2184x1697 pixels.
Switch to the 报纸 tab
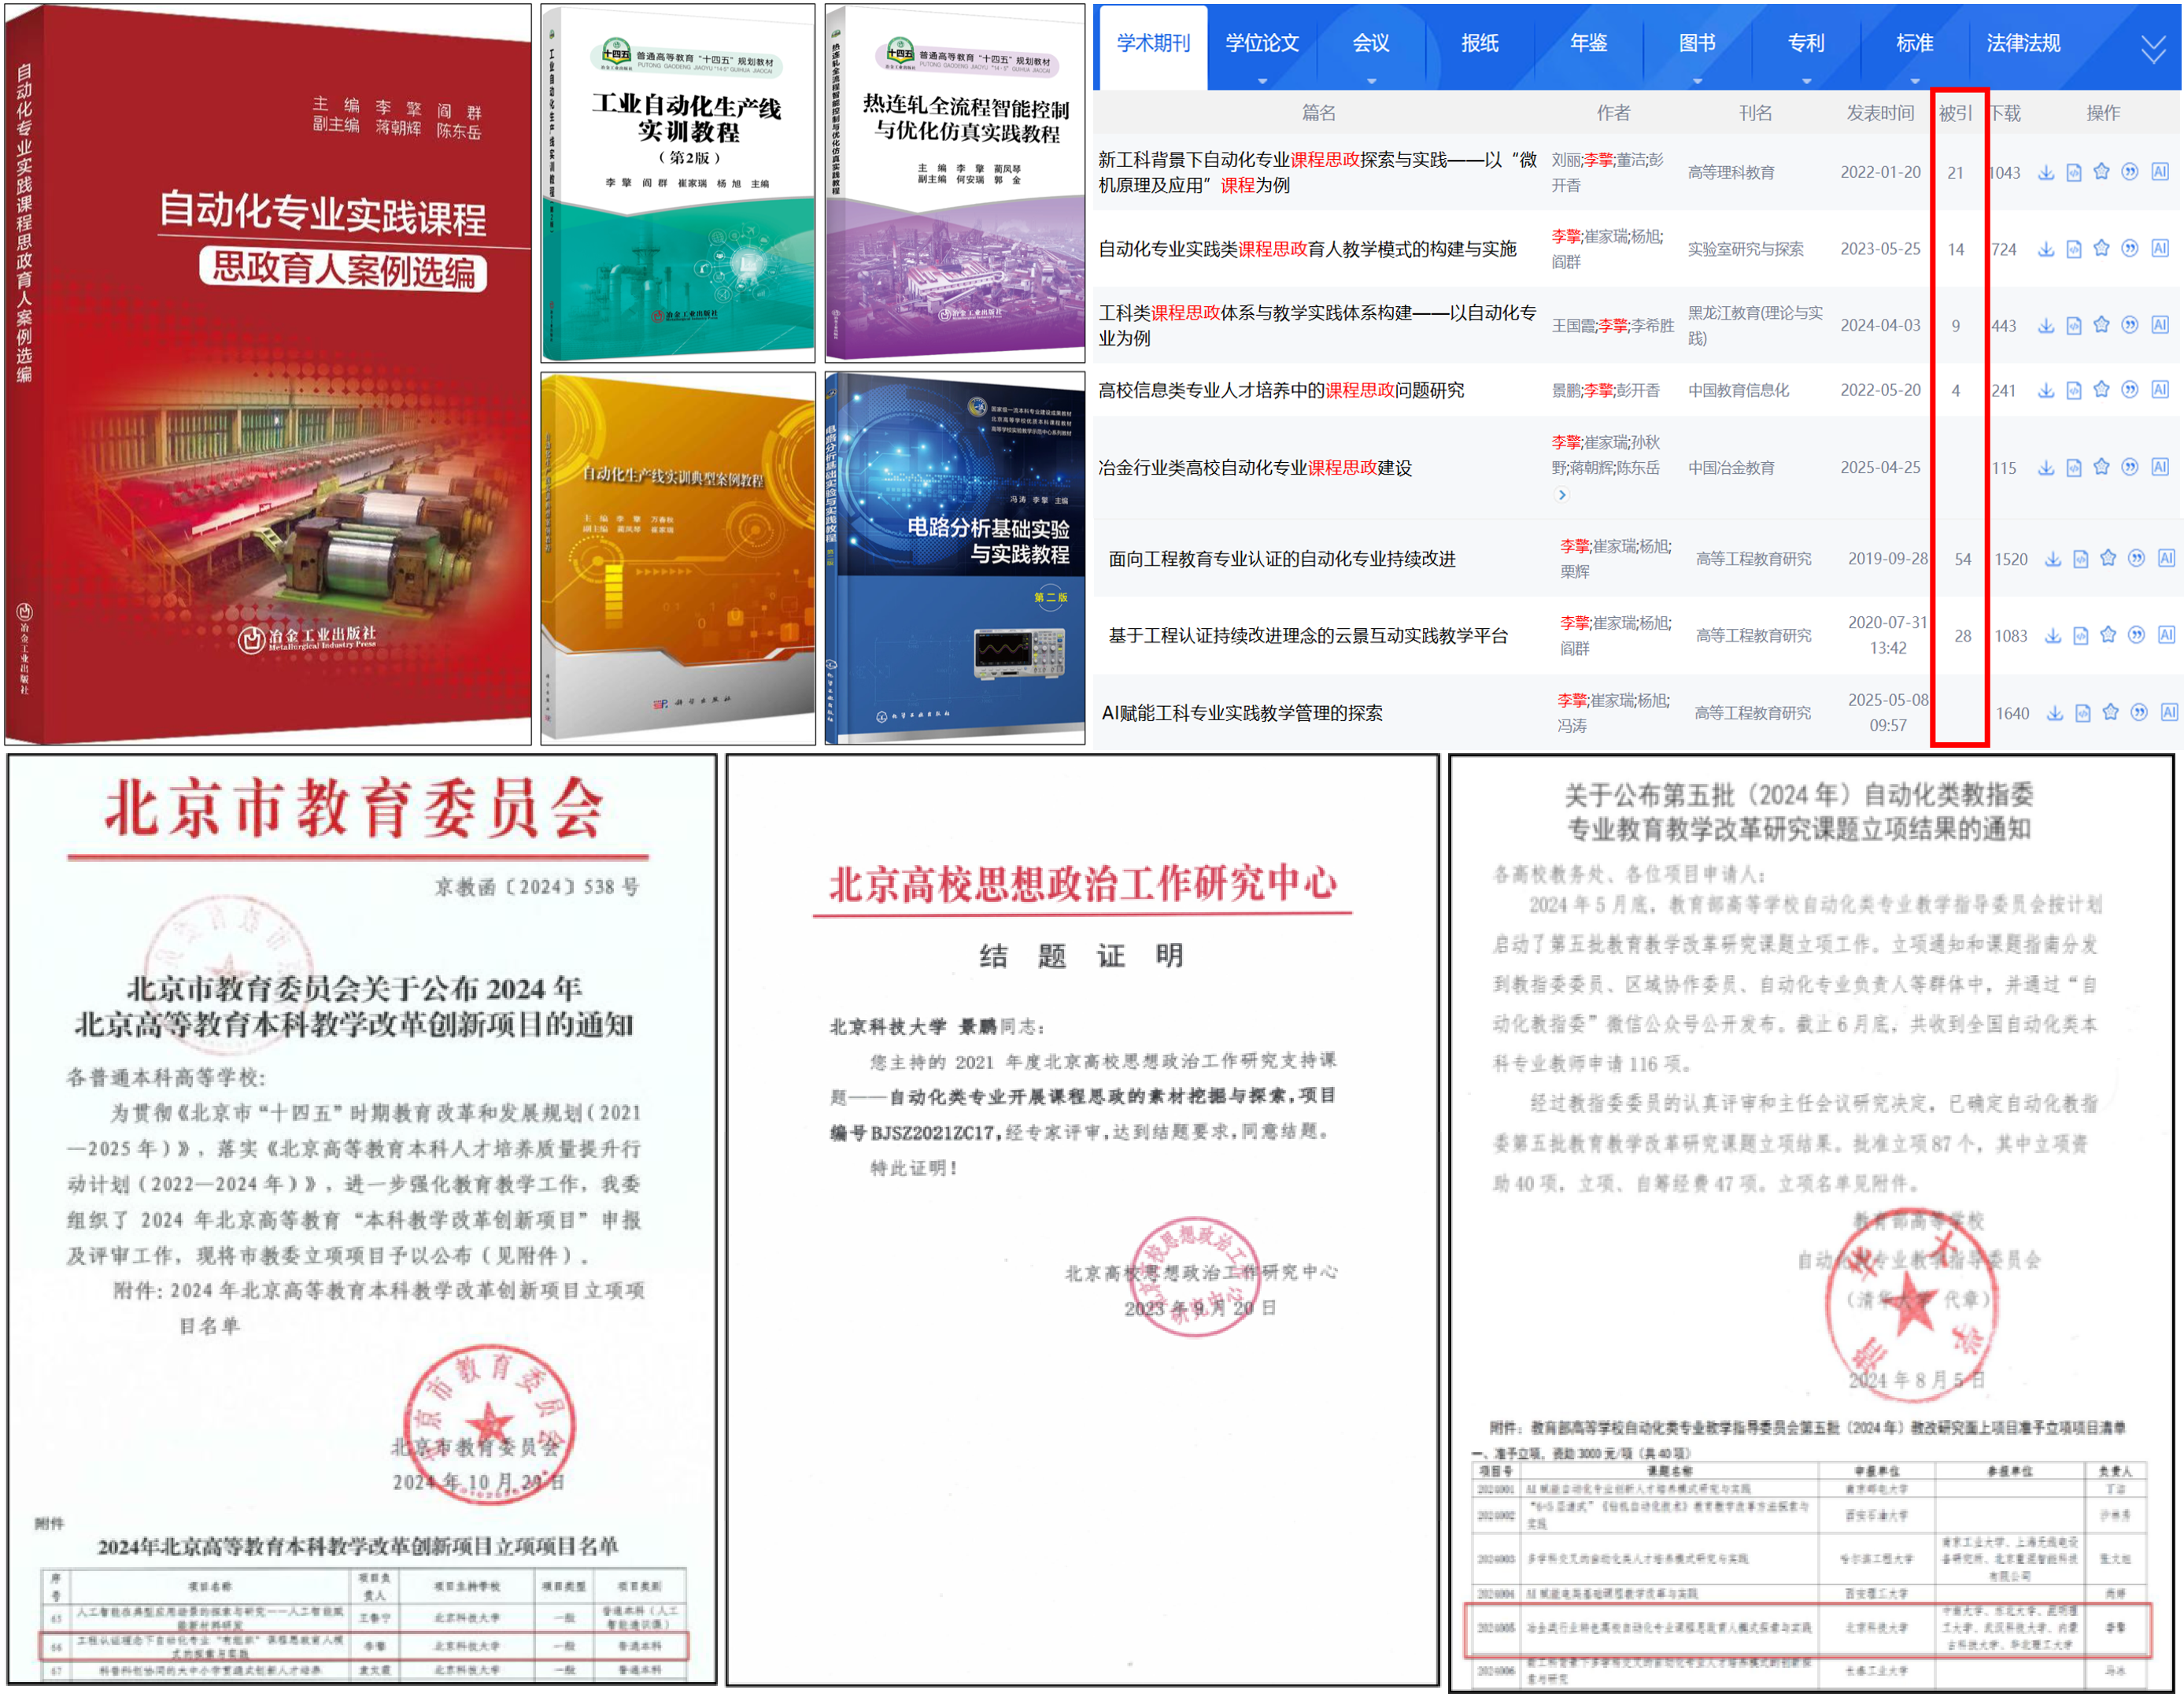coord(1479,43)
